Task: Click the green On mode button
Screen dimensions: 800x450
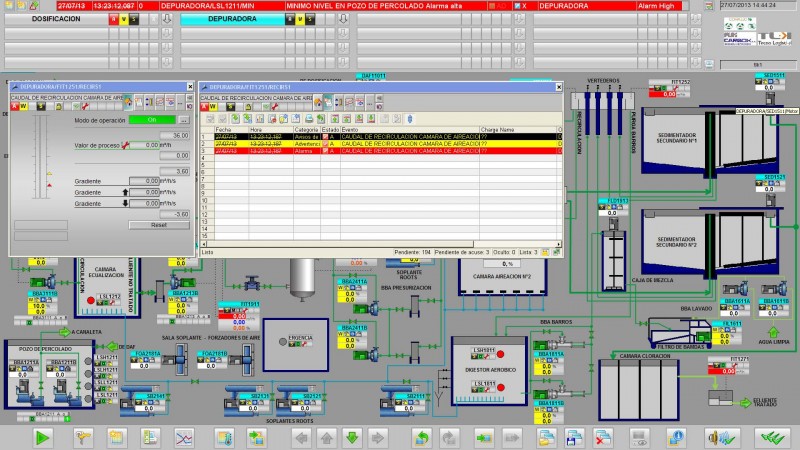Action: (152, 120)
